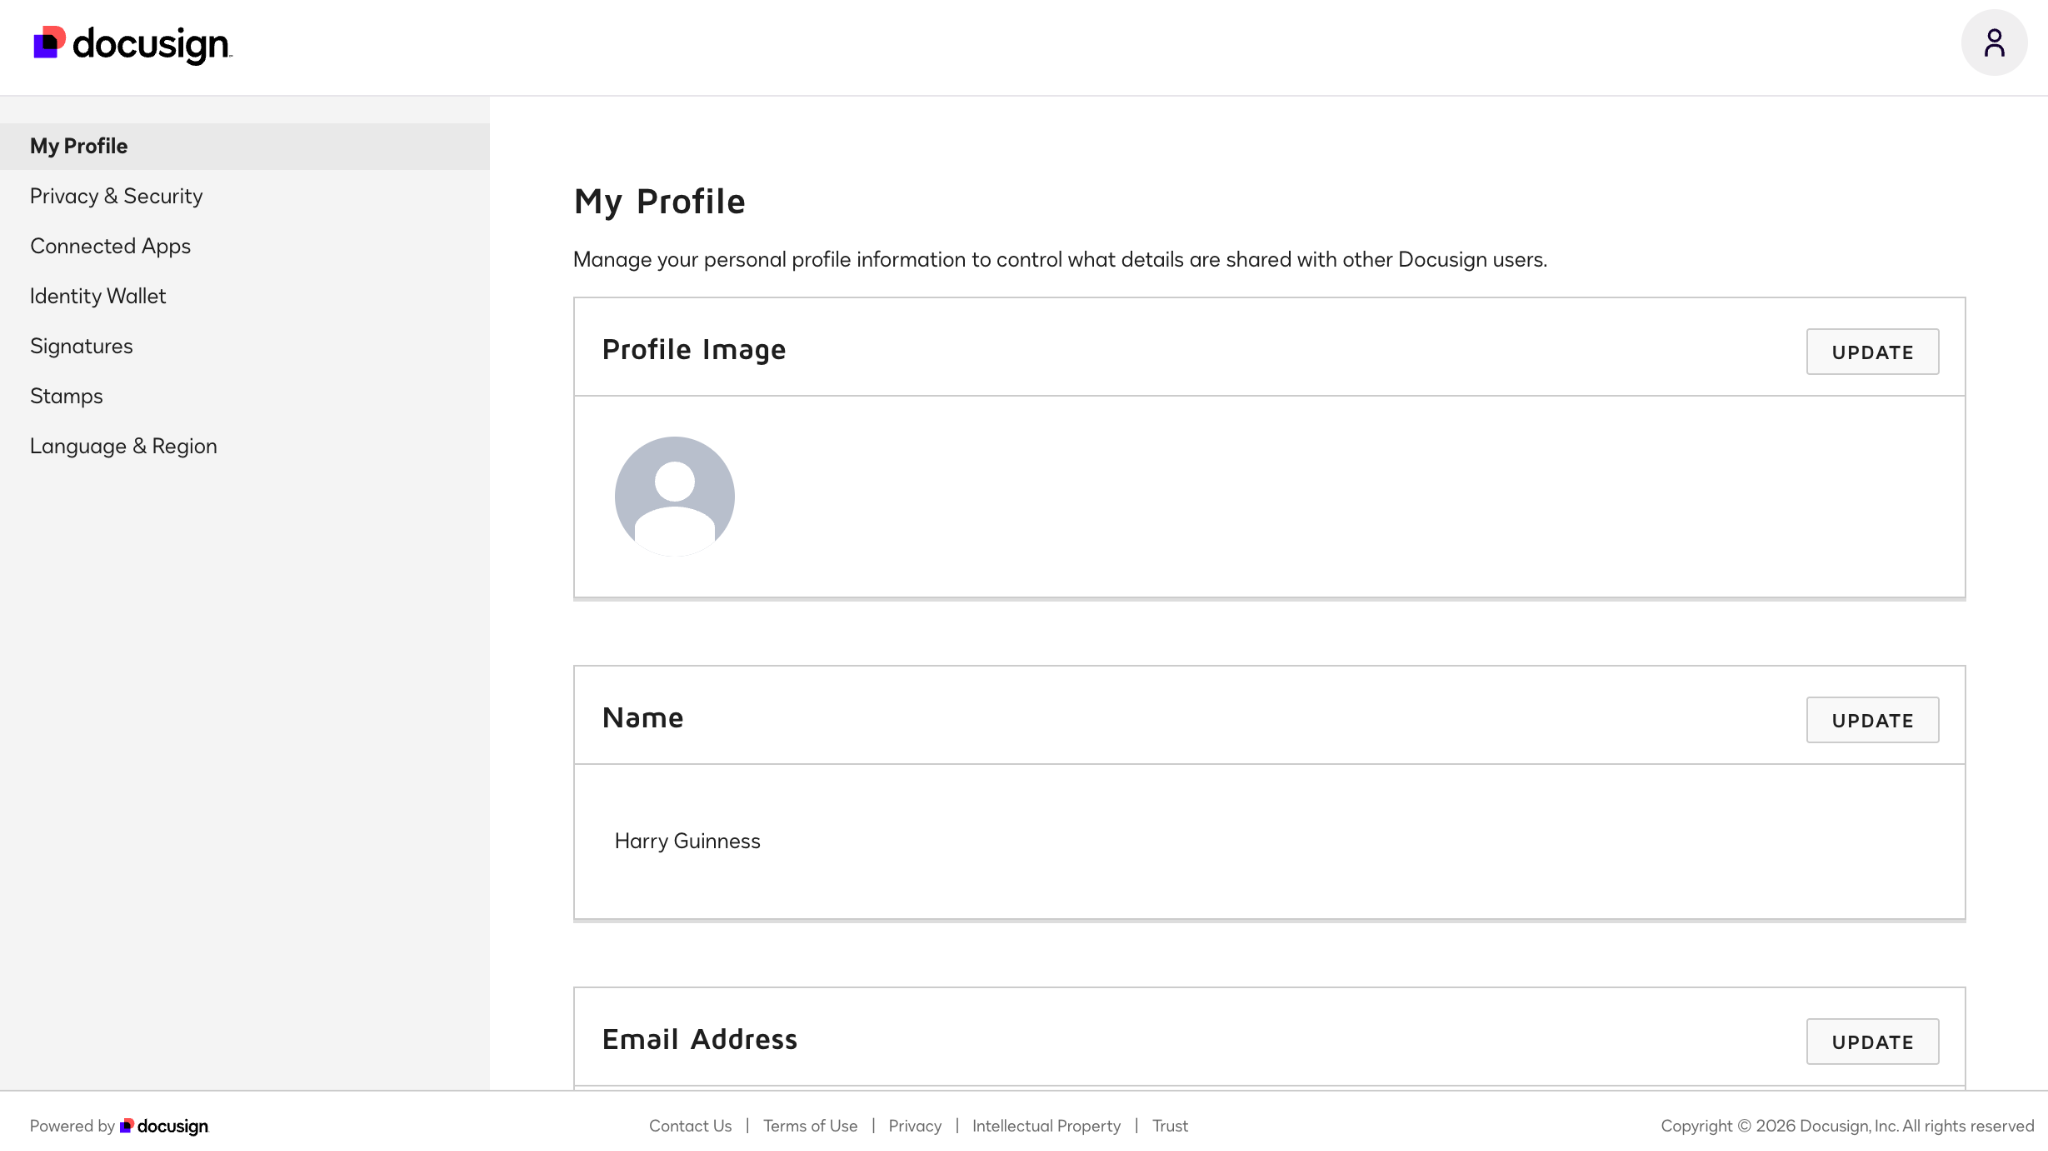Click the Email Address section title
Screen dimensions: 2048x1151
tap(700, 1039)
